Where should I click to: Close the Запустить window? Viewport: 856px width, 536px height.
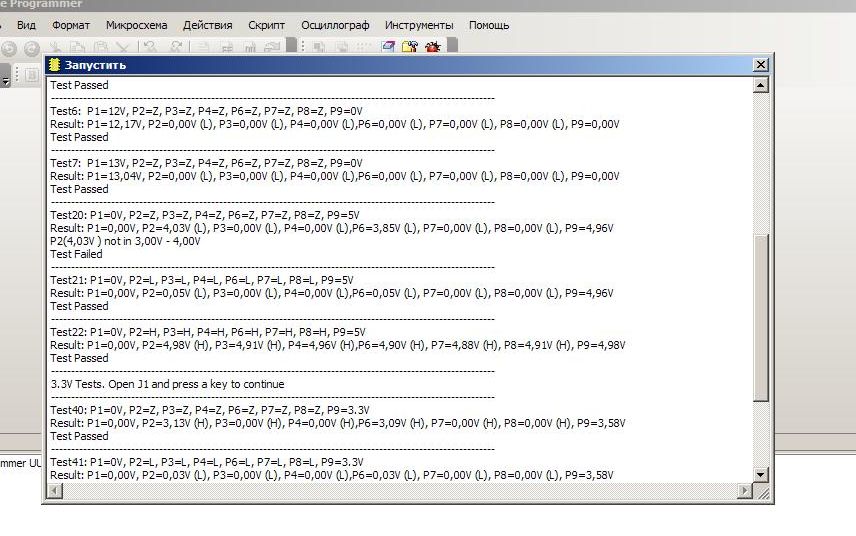[x=760, y=64]
